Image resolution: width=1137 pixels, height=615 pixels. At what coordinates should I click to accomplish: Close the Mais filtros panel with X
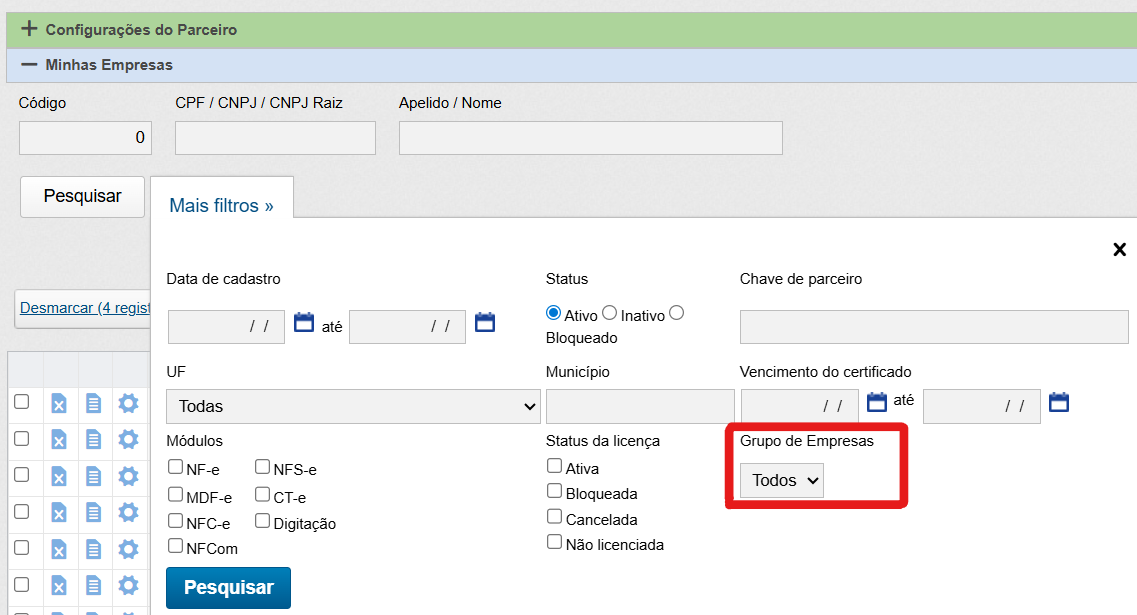(1119, 250)
